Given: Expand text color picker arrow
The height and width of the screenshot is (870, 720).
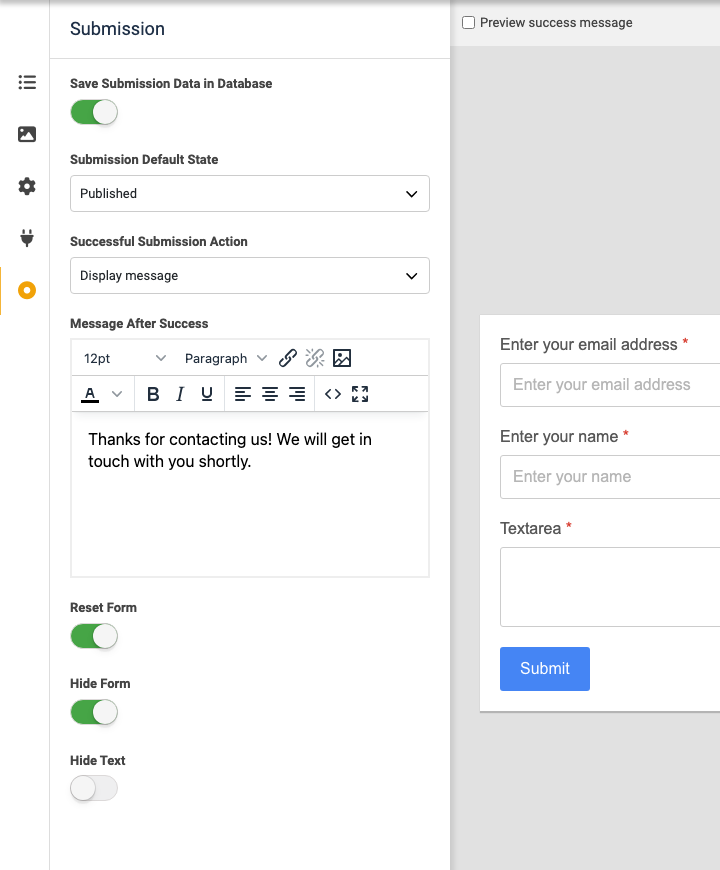Looking at the screenshot, I should (116, 394).
